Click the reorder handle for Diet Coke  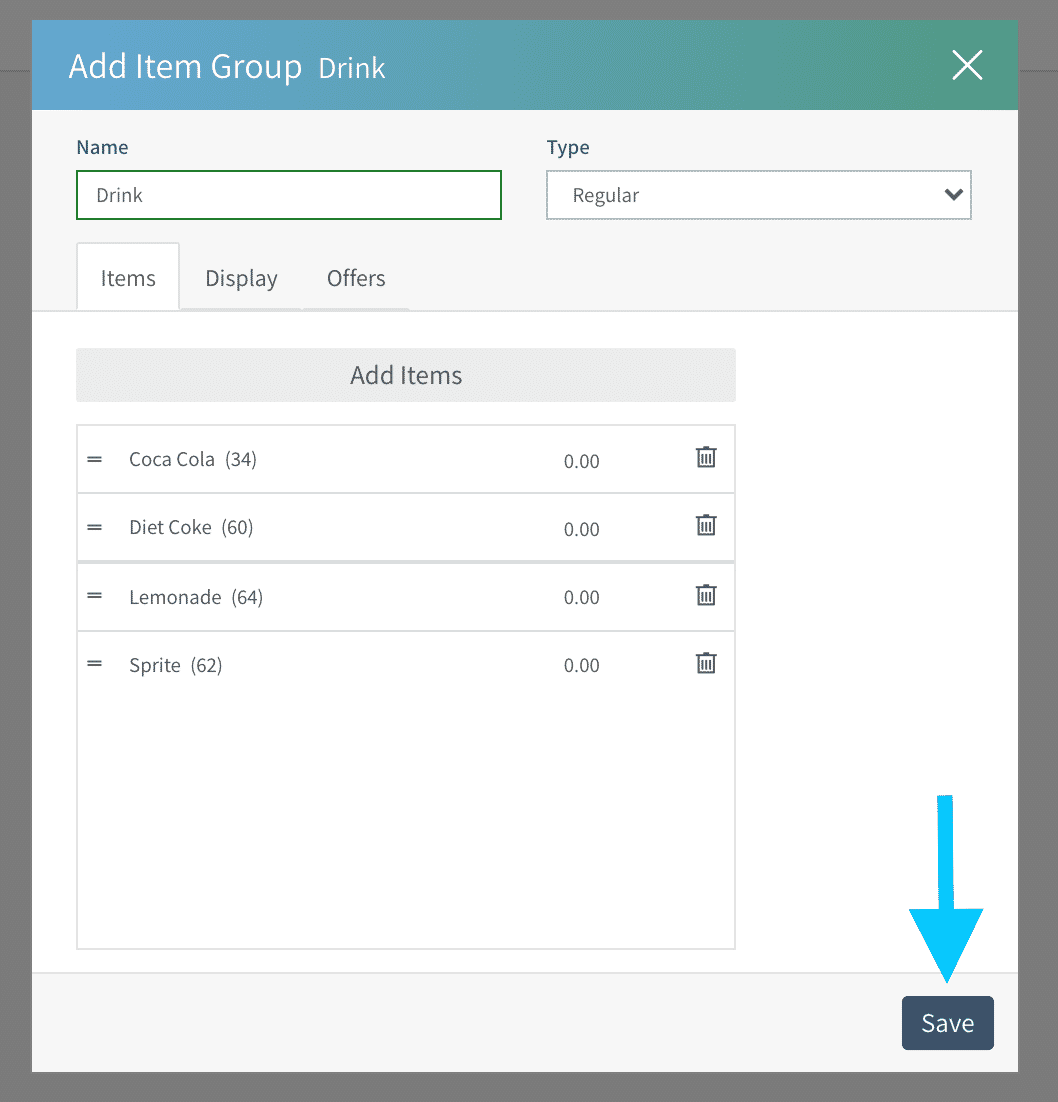pos(95,527)
